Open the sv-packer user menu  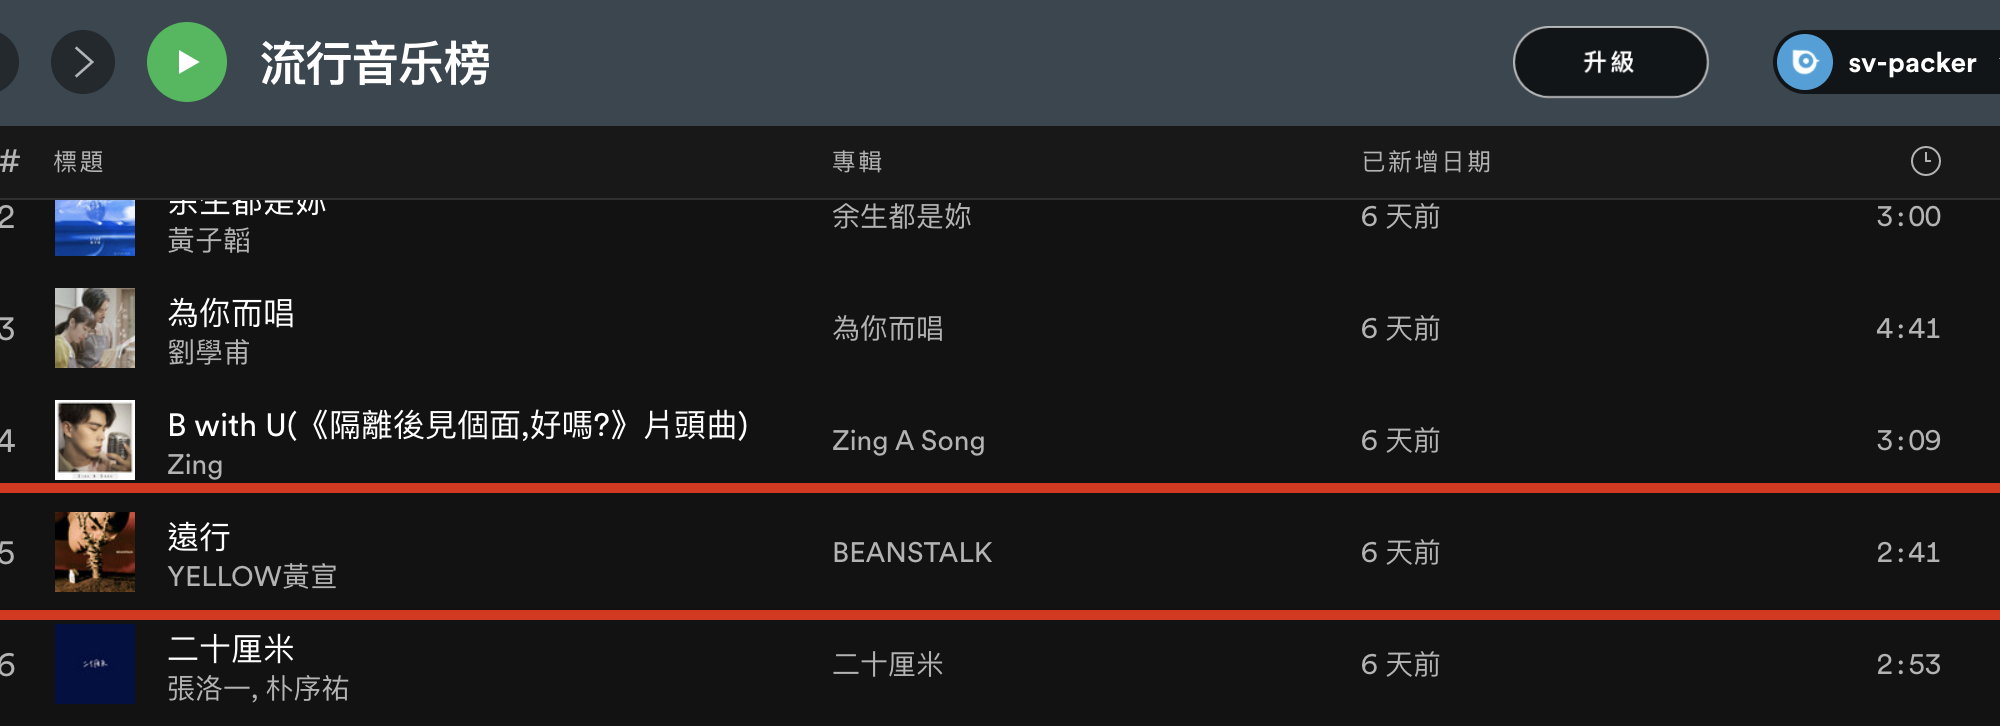click(1910, 63)
